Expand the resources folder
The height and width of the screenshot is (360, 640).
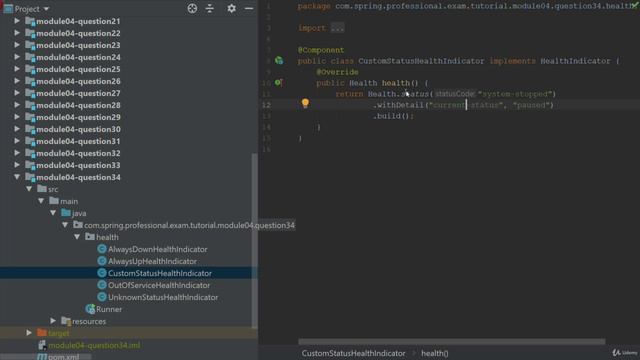click(x=53, y=321)
